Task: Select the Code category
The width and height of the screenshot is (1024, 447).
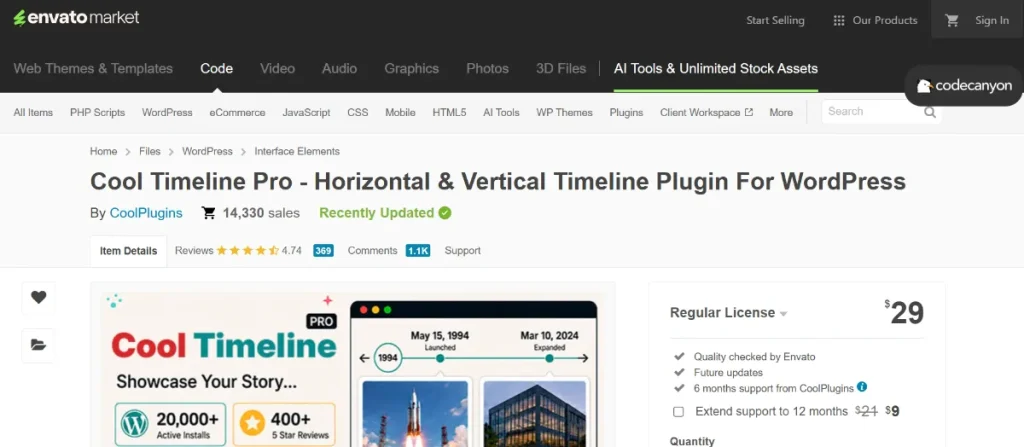Action: click(217, 69)
